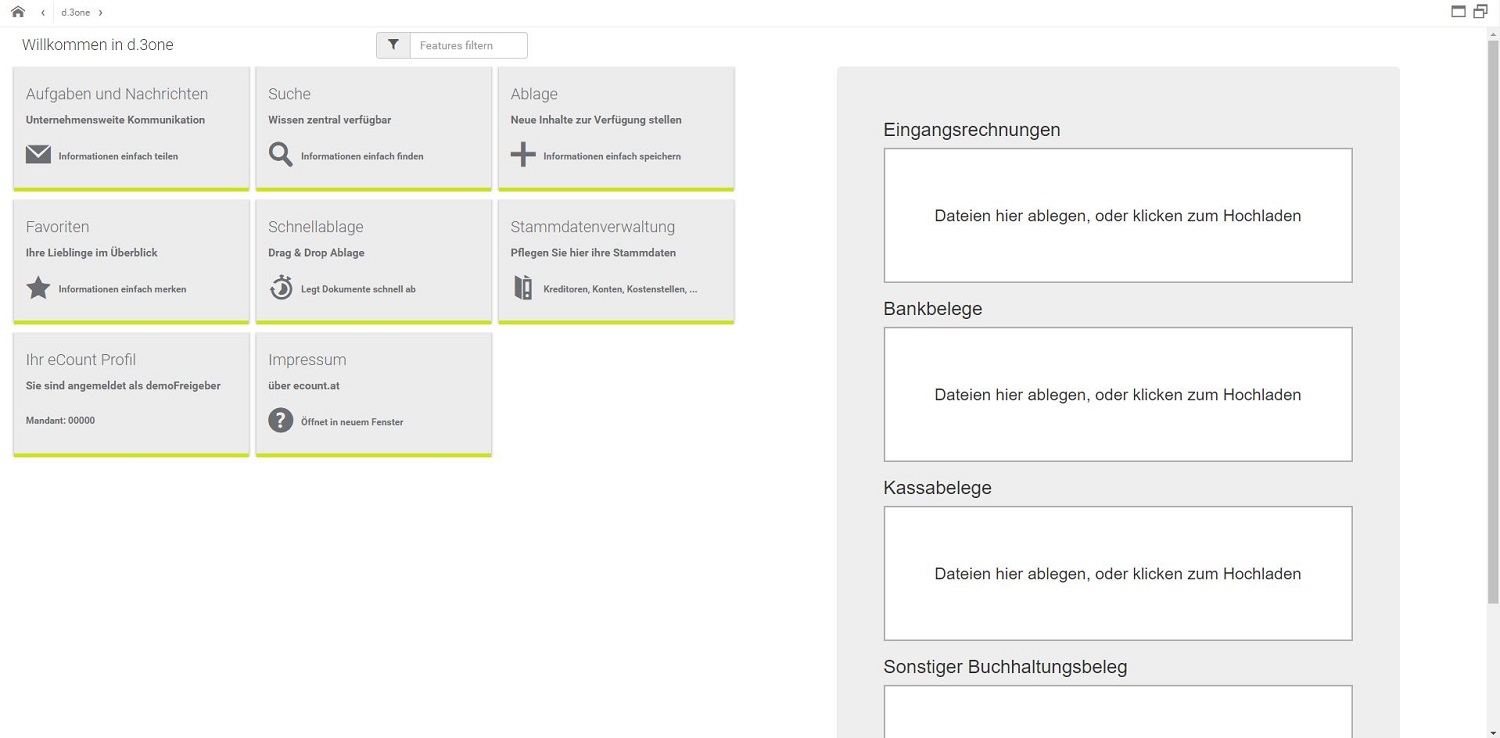Expand the chevron after d.3one breadcrumb
The image size is (1500, 738).
(101, 12)
